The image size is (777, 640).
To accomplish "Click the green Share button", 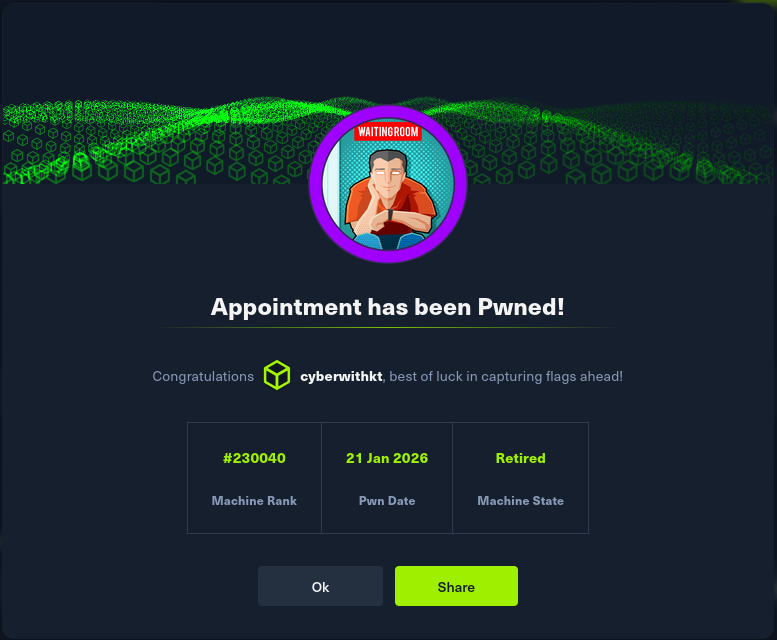I will click(456, 586).
